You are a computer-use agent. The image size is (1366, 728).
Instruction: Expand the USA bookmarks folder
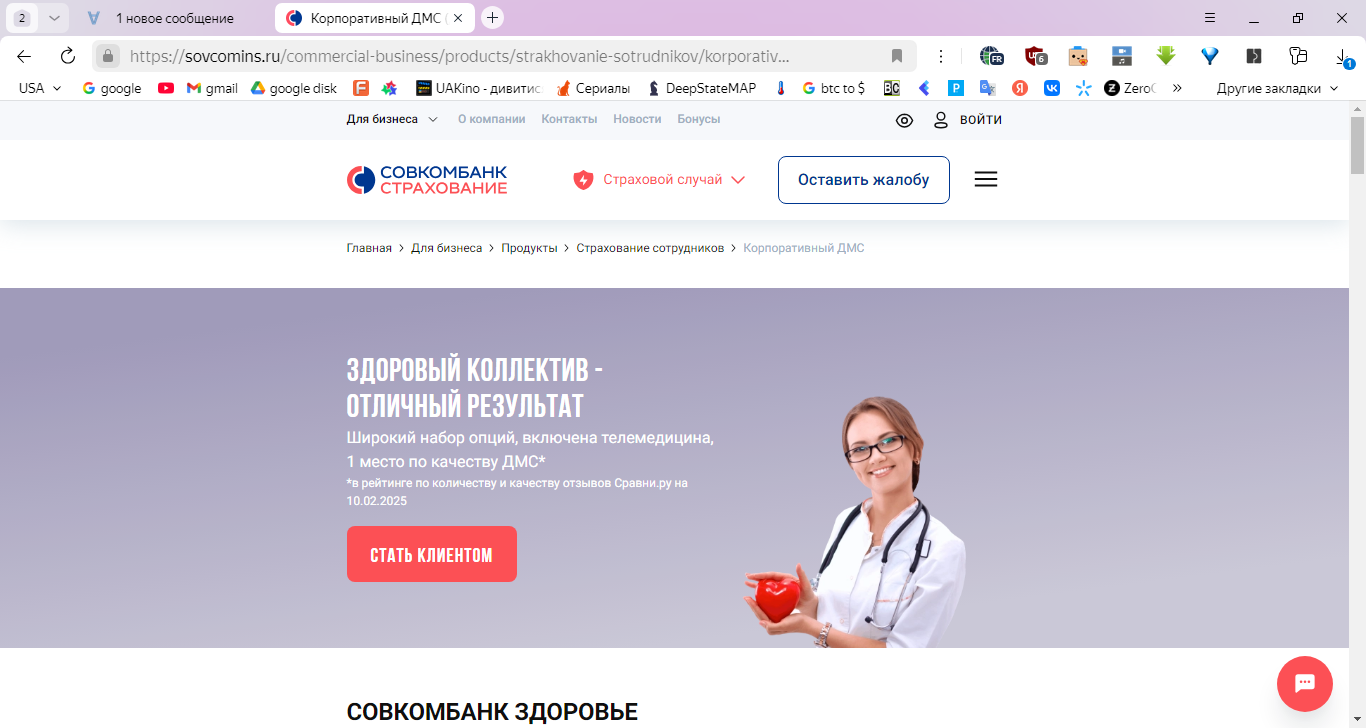coord(40,88)
